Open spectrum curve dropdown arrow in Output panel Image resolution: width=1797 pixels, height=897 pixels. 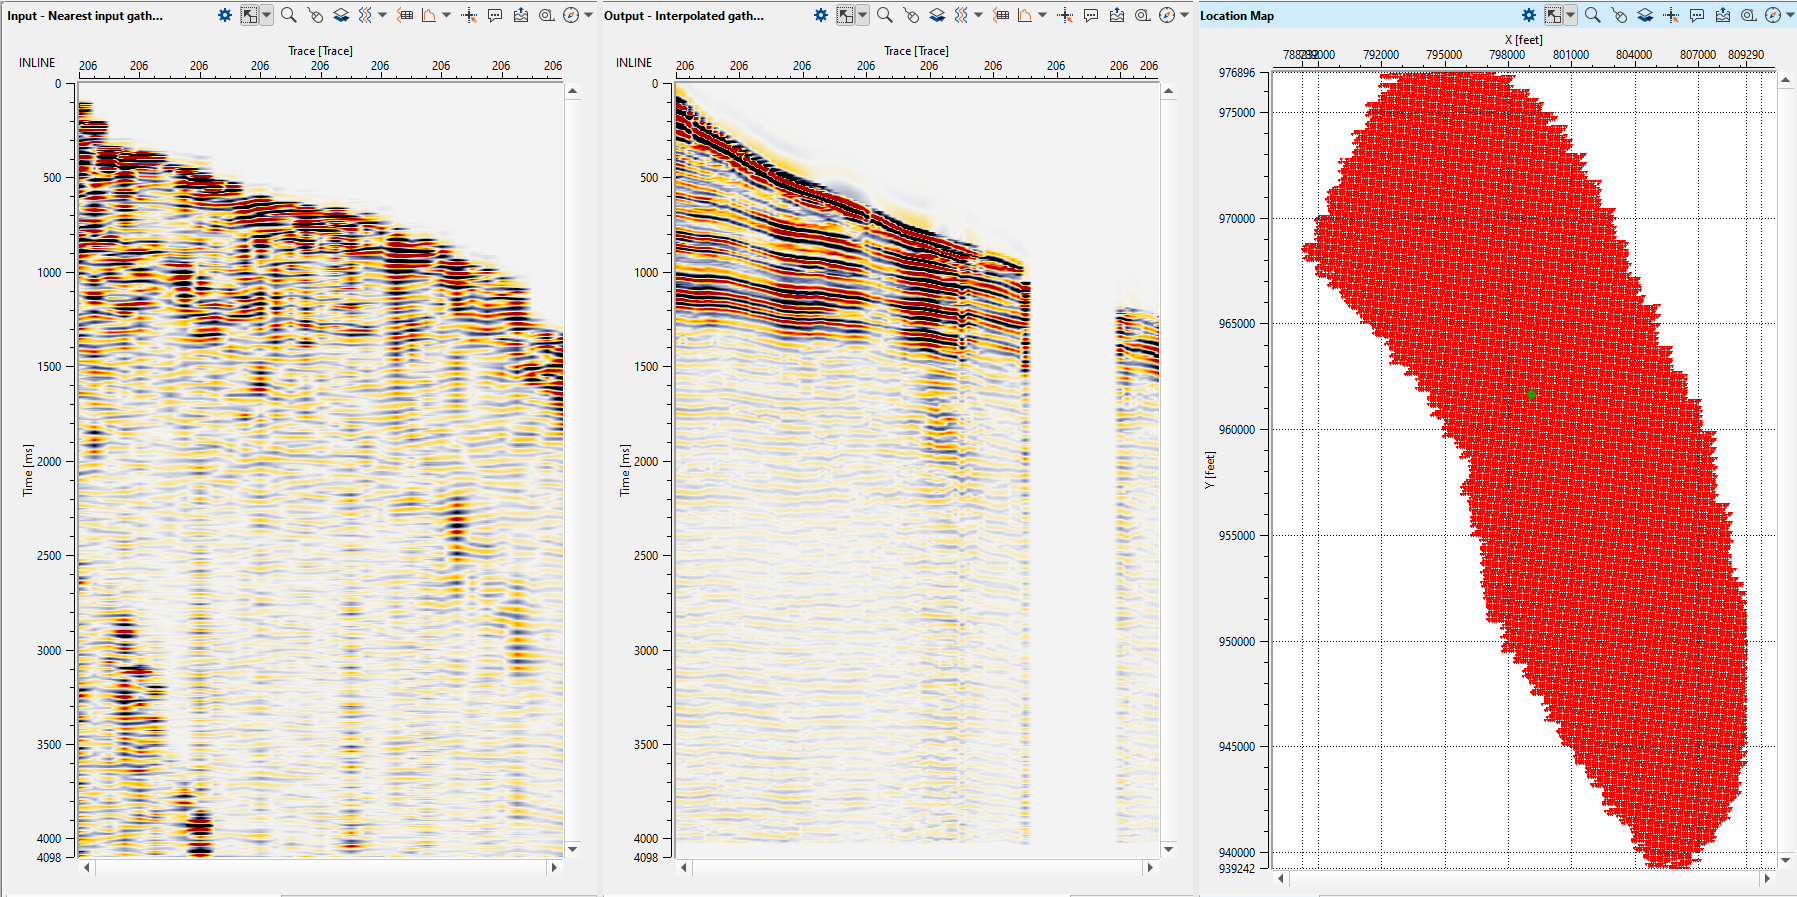(x=1042, y=15)
